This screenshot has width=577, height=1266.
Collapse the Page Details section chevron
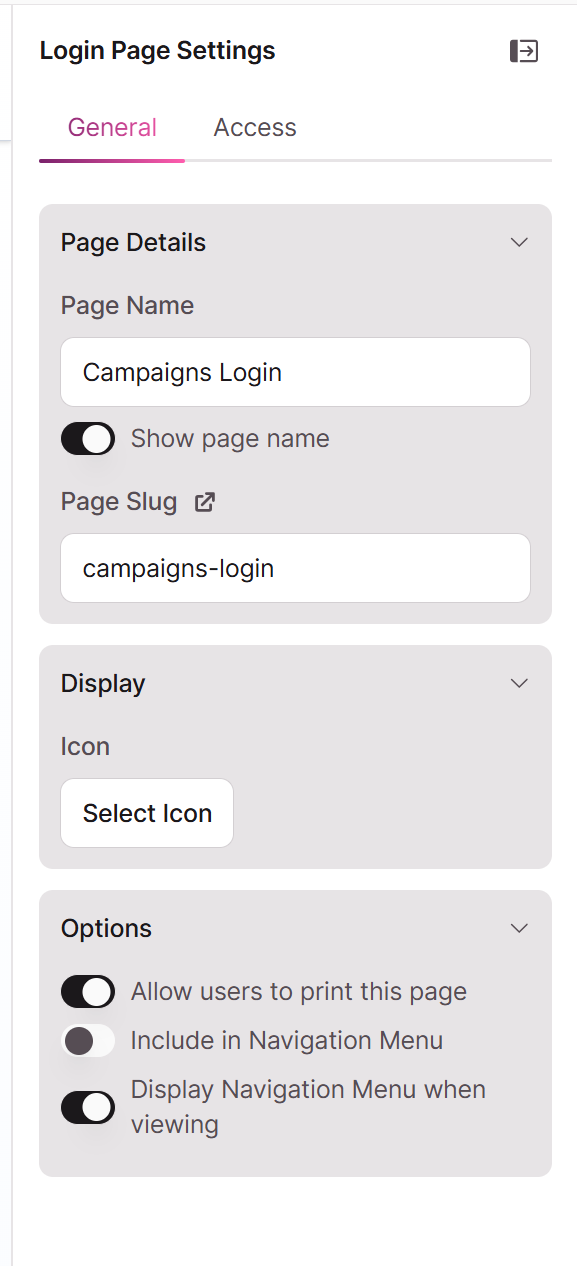(x=519, y=243)
